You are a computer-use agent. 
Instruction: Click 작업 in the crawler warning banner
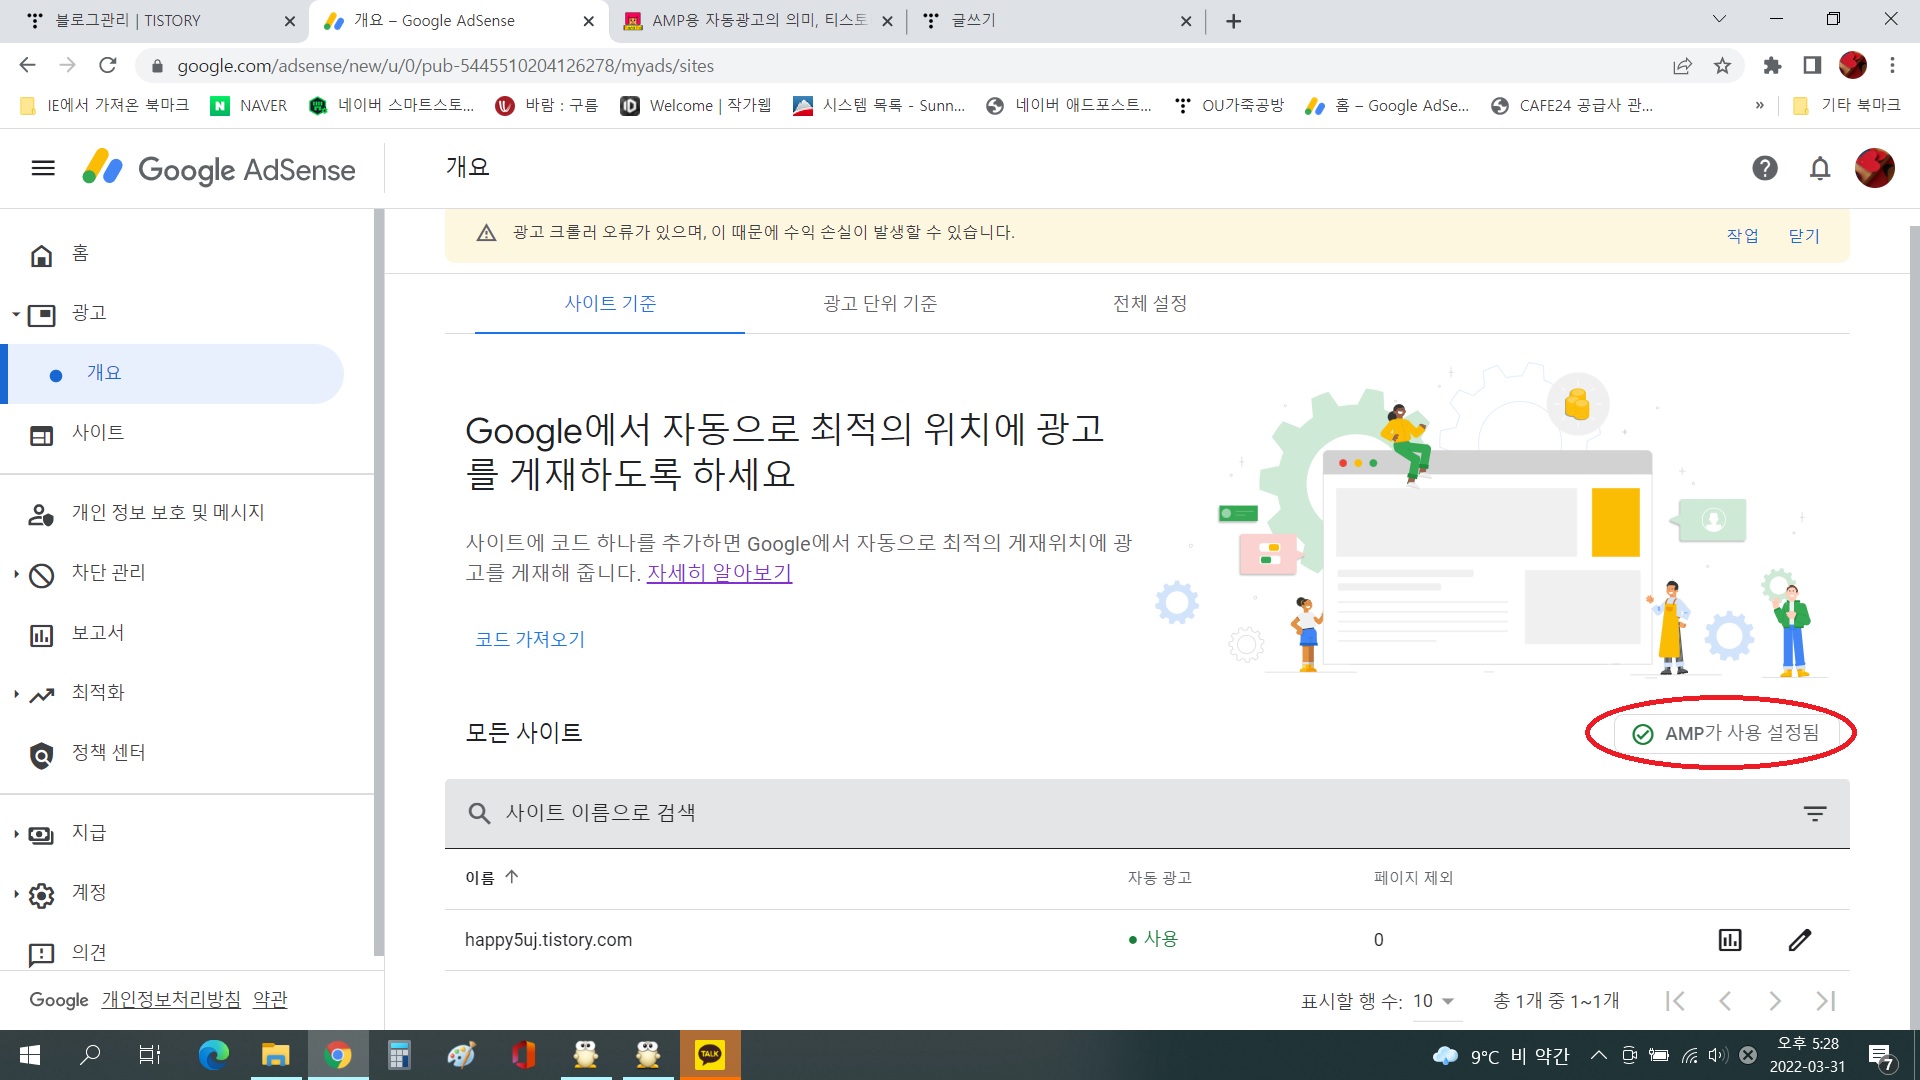[x=1742, y=236]
